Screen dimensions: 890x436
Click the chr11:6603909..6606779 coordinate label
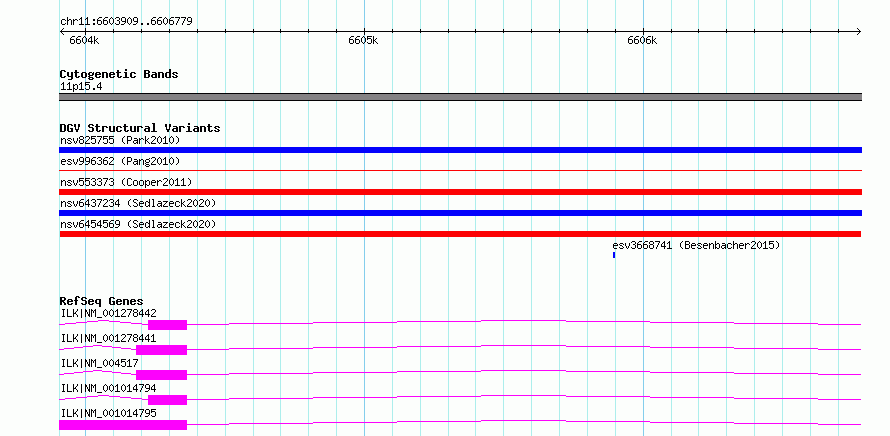(126, 22)
